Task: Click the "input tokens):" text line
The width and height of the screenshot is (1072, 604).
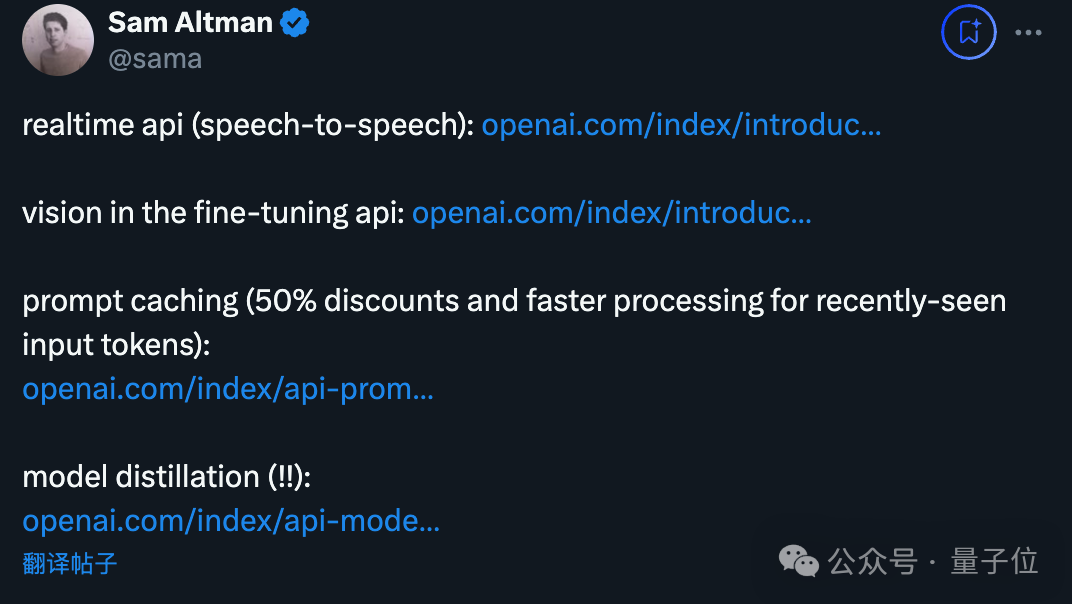Action: click(116, 345)
